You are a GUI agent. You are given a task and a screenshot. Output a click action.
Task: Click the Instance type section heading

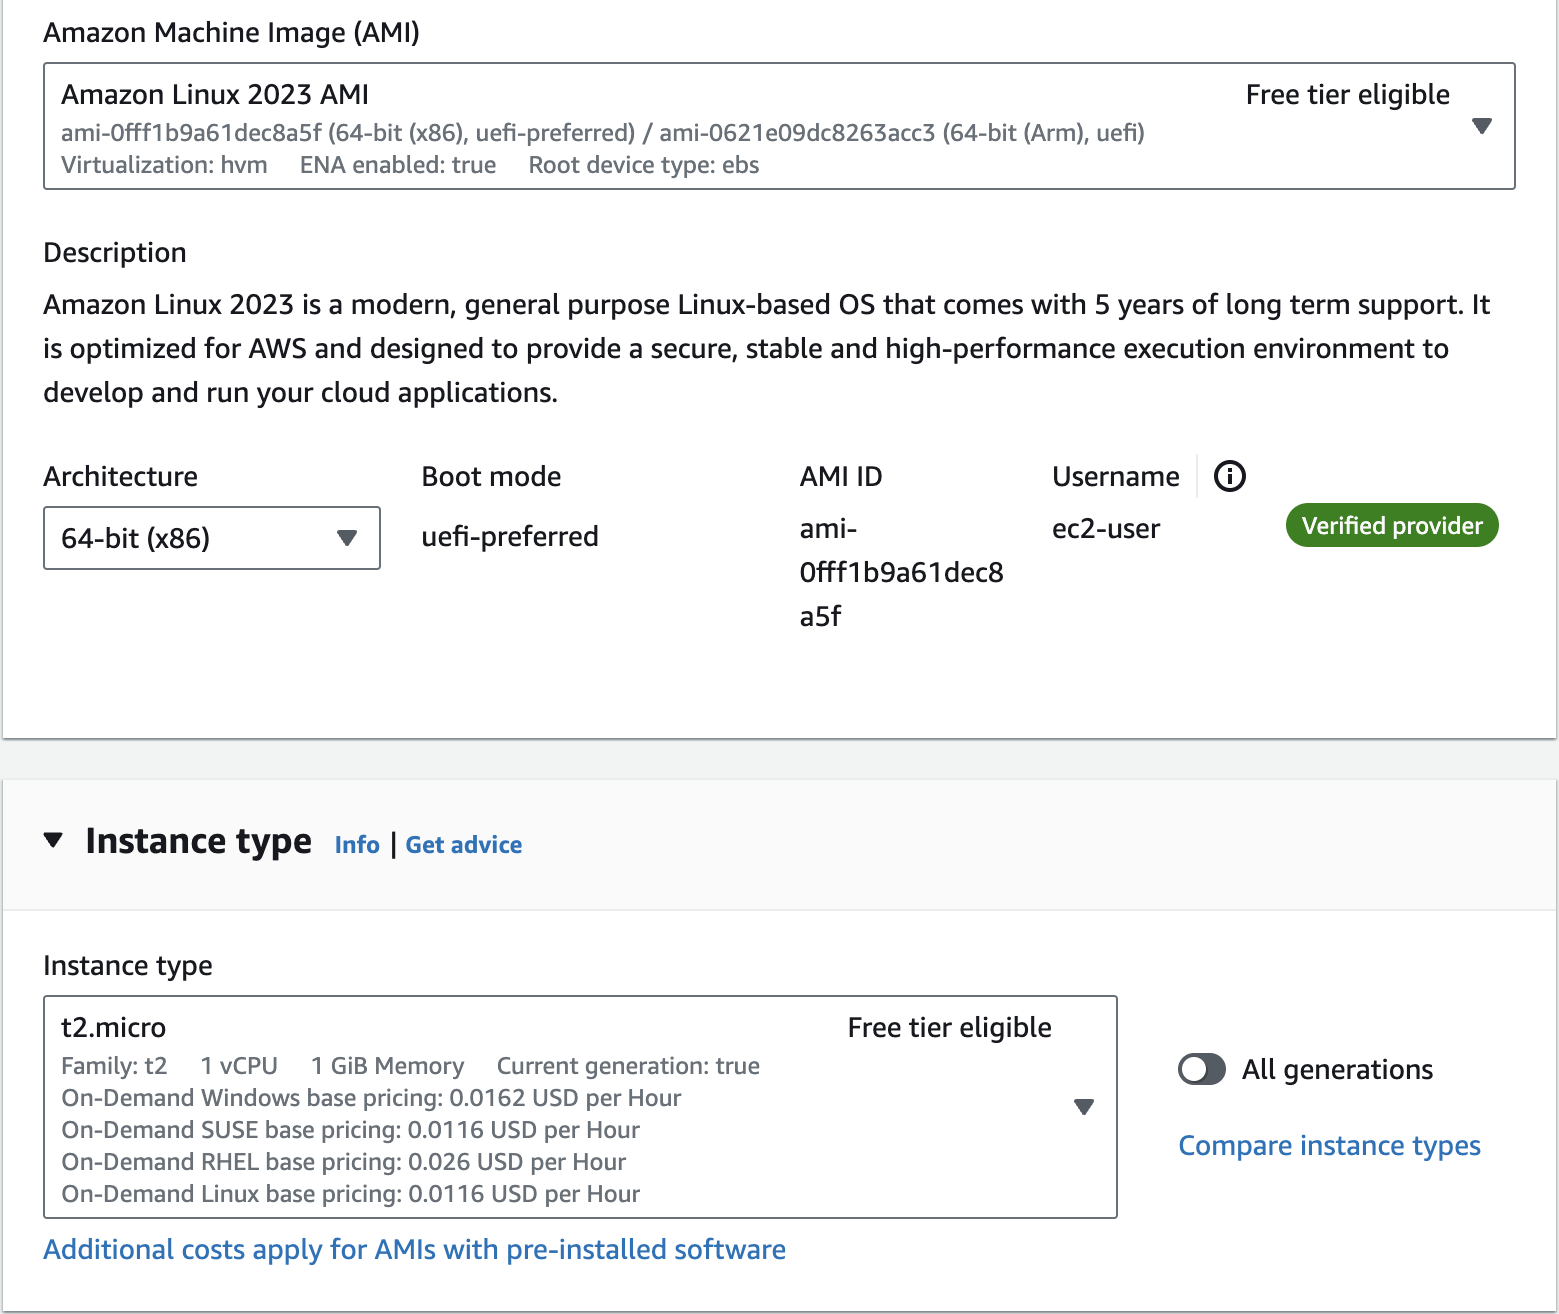198,841
